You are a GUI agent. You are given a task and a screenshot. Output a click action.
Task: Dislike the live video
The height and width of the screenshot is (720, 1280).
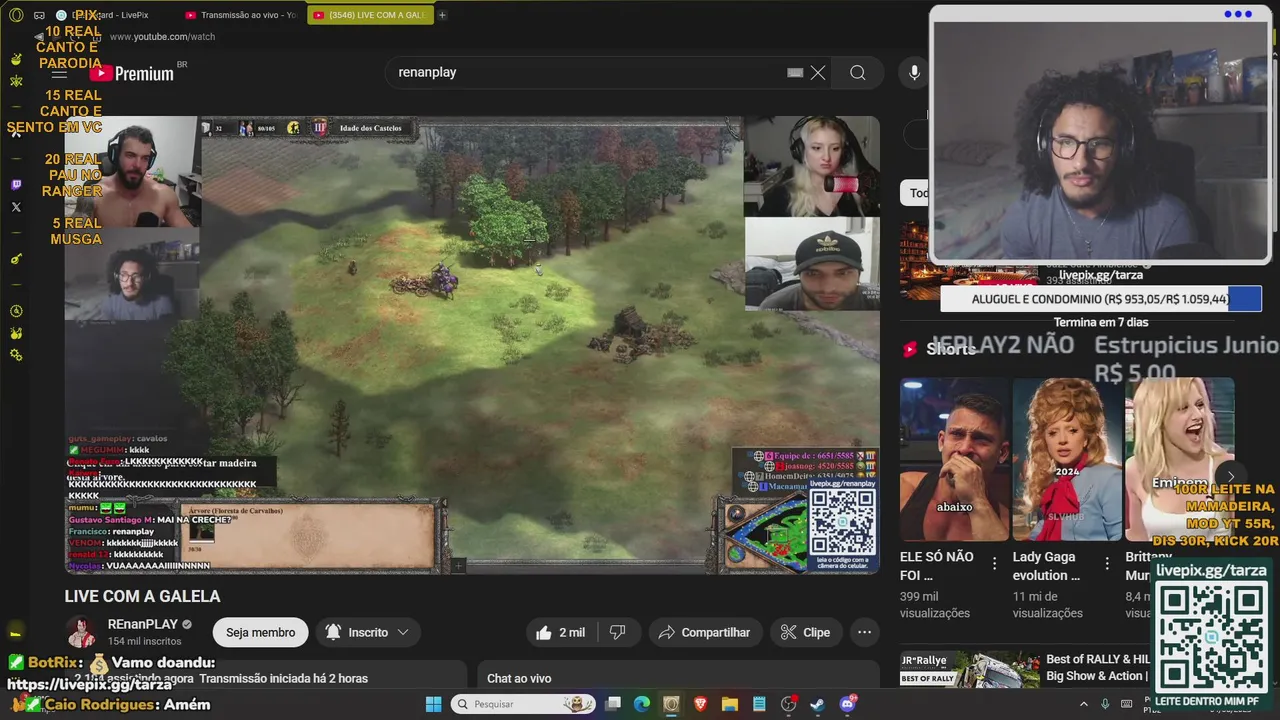(618, 632)
